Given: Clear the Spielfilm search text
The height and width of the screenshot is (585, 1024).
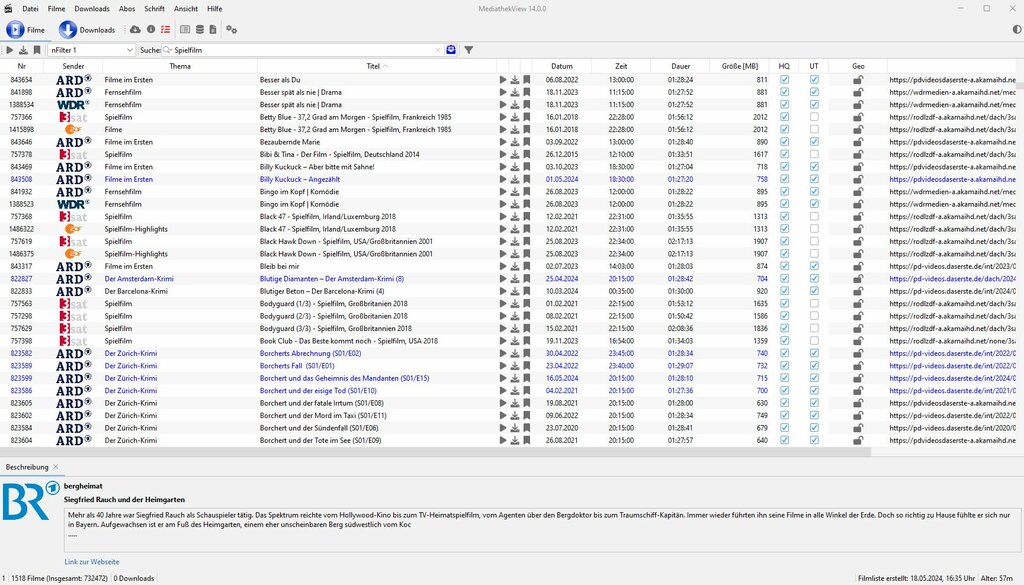Looking at the screenshot, I should (438, 50).
